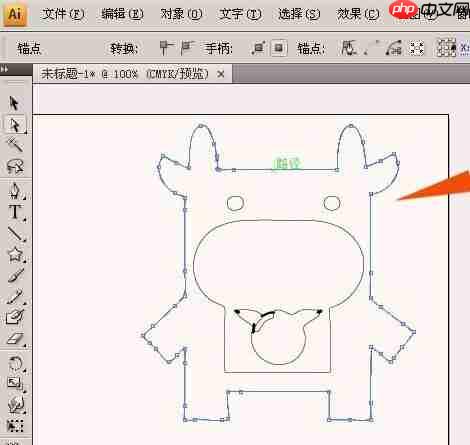This screenshot has width=470, height=445.
Task: Close the 未标题-1 document tab
Action: (221, 74)
